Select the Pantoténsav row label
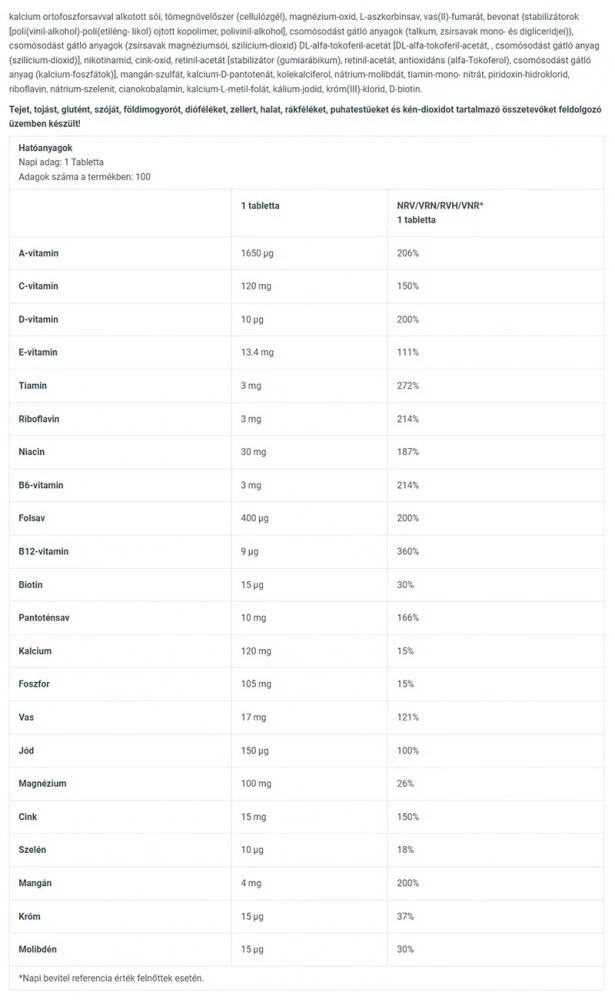 pyautogui.click(x=46, y=617)
